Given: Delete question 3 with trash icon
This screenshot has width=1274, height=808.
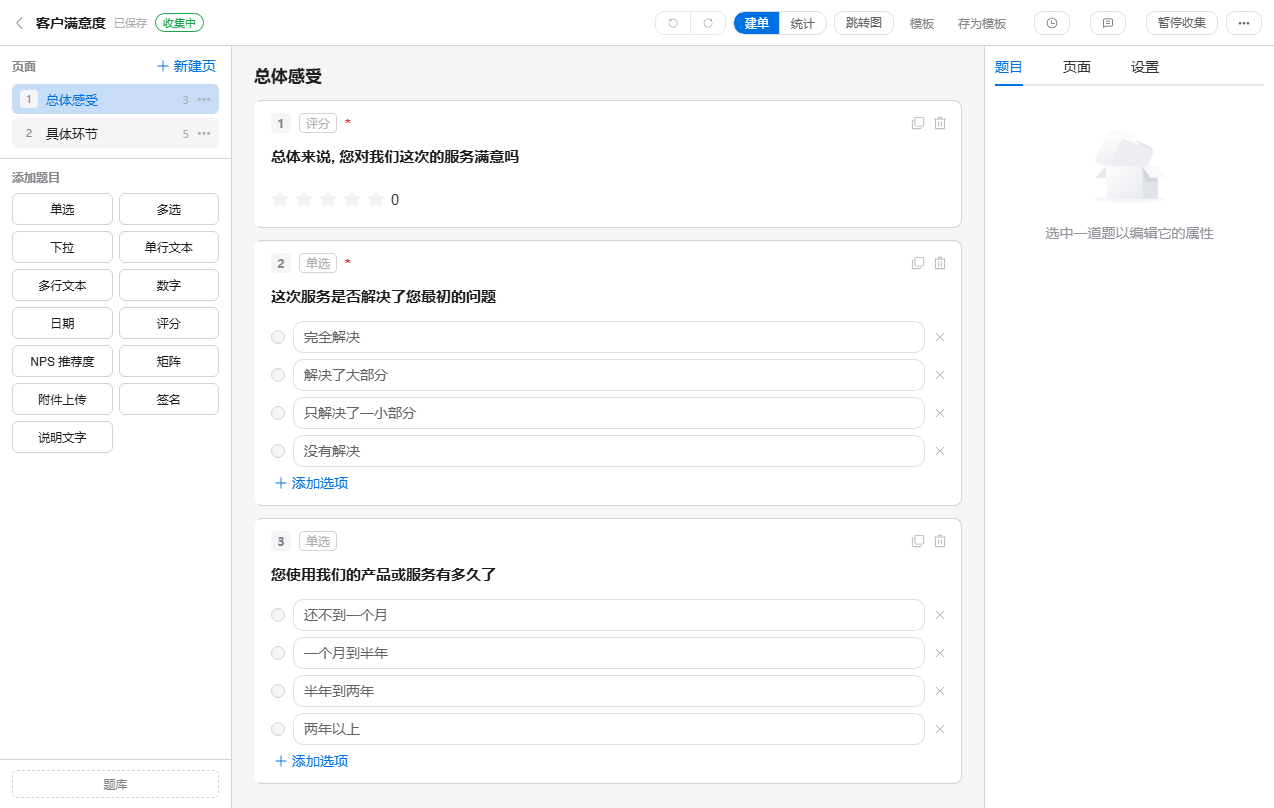Looking at the screenshot, I should coord(940,541).
